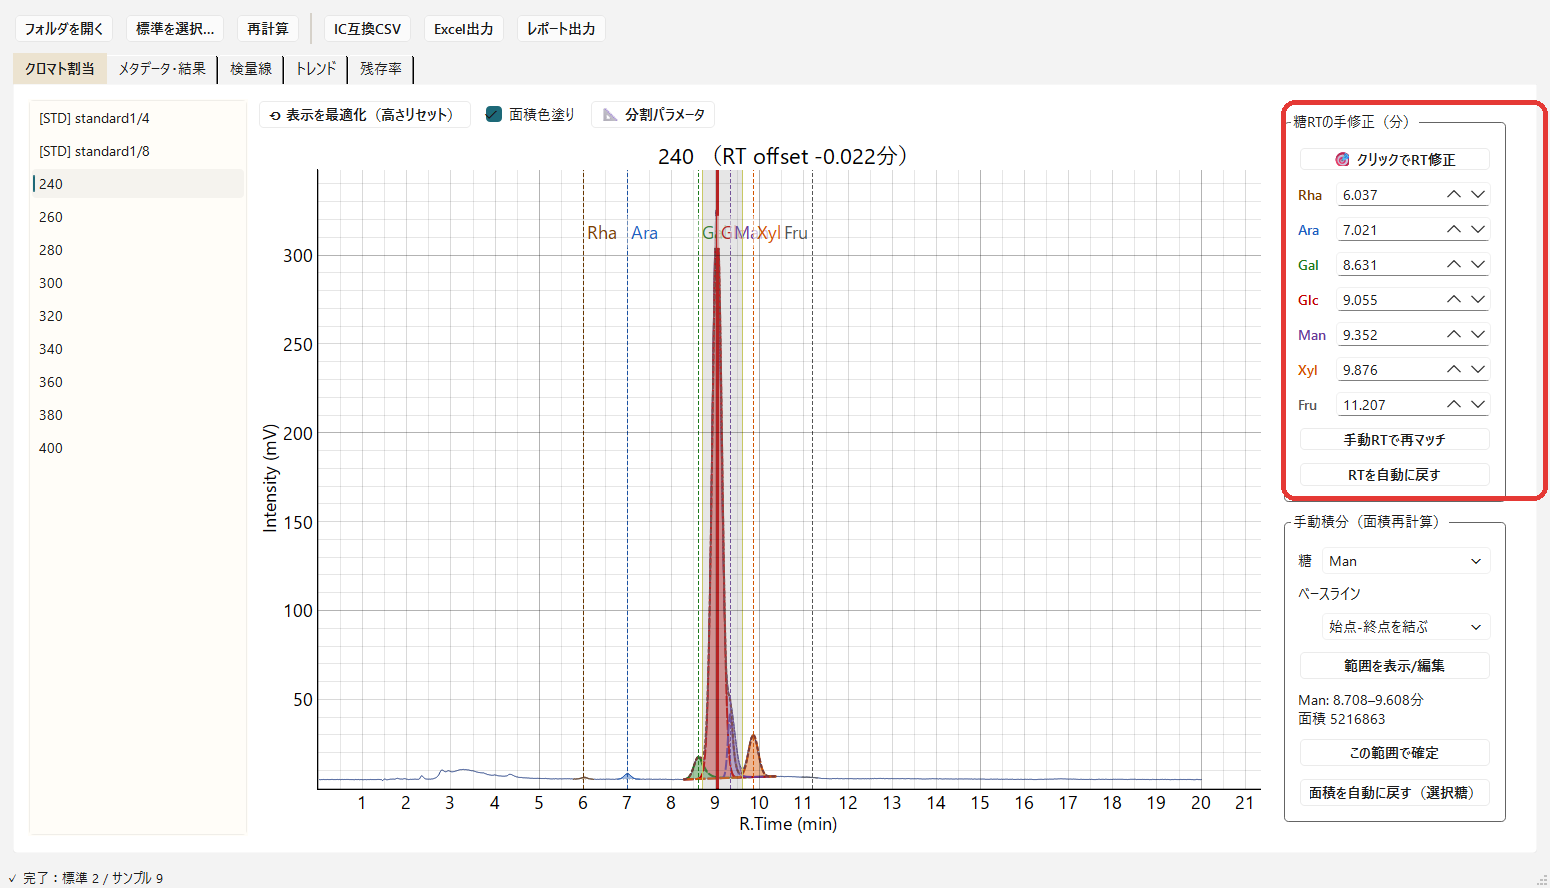The image size is (1550, 888).
Task: Decrease the Ara RT value
Action: tap(1478, 230)
